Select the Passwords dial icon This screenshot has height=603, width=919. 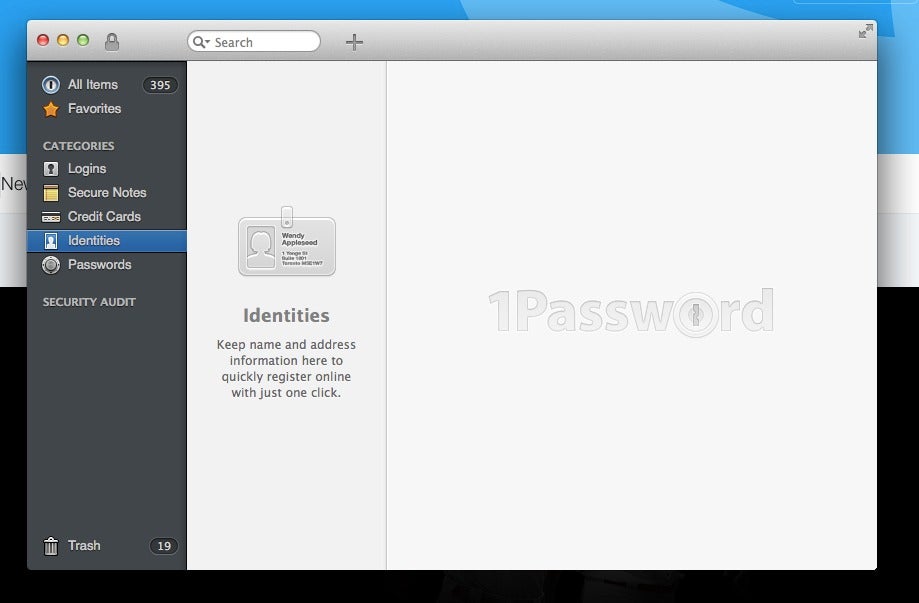(51, 265)
